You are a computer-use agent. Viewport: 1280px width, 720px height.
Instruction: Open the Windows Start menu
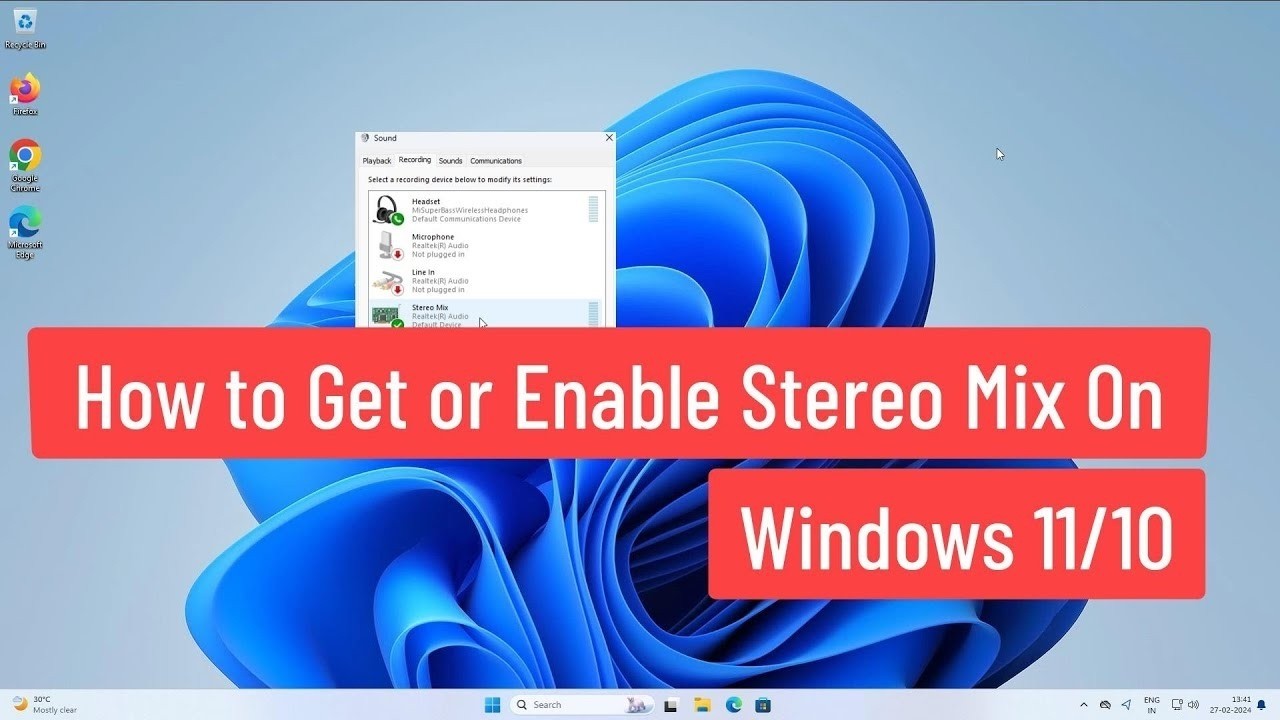point(492,705)
